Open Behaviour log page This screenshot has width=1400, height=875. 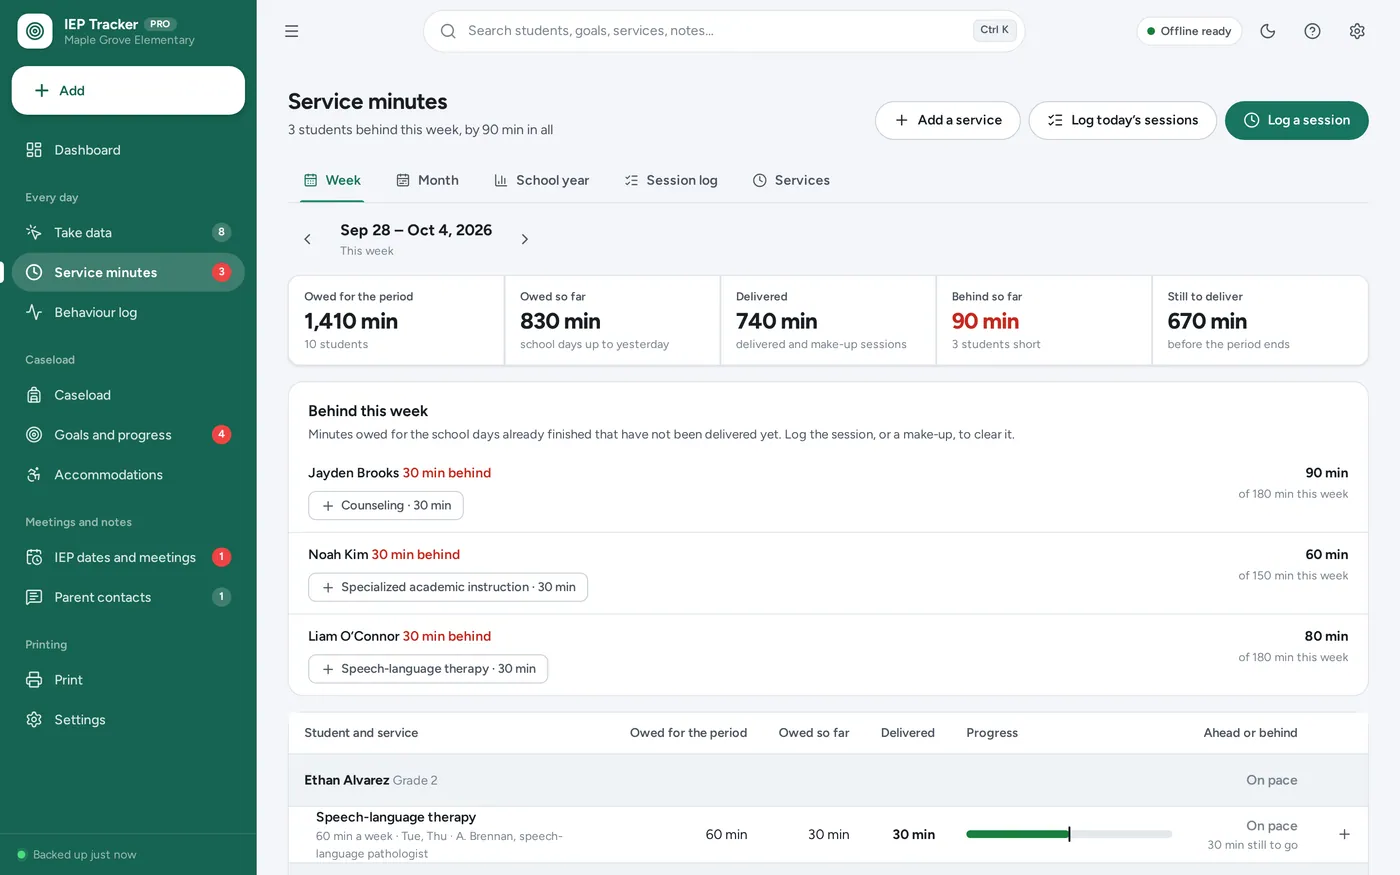tap(128, 312)
